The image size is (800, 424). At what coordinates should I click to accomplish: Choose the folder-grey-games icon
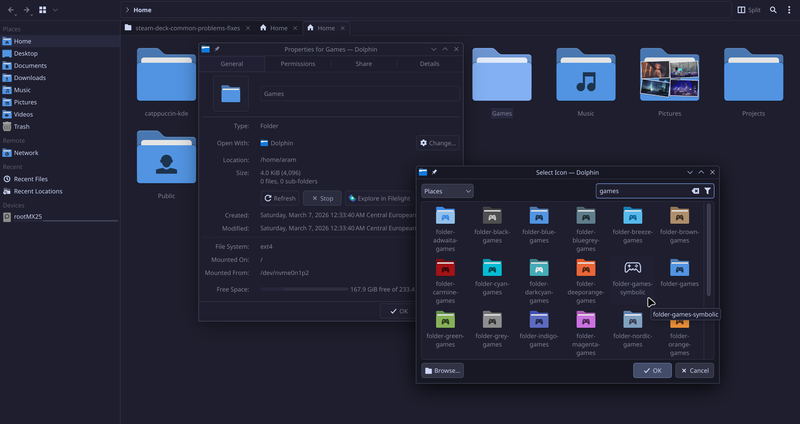(x=492, y=320)
